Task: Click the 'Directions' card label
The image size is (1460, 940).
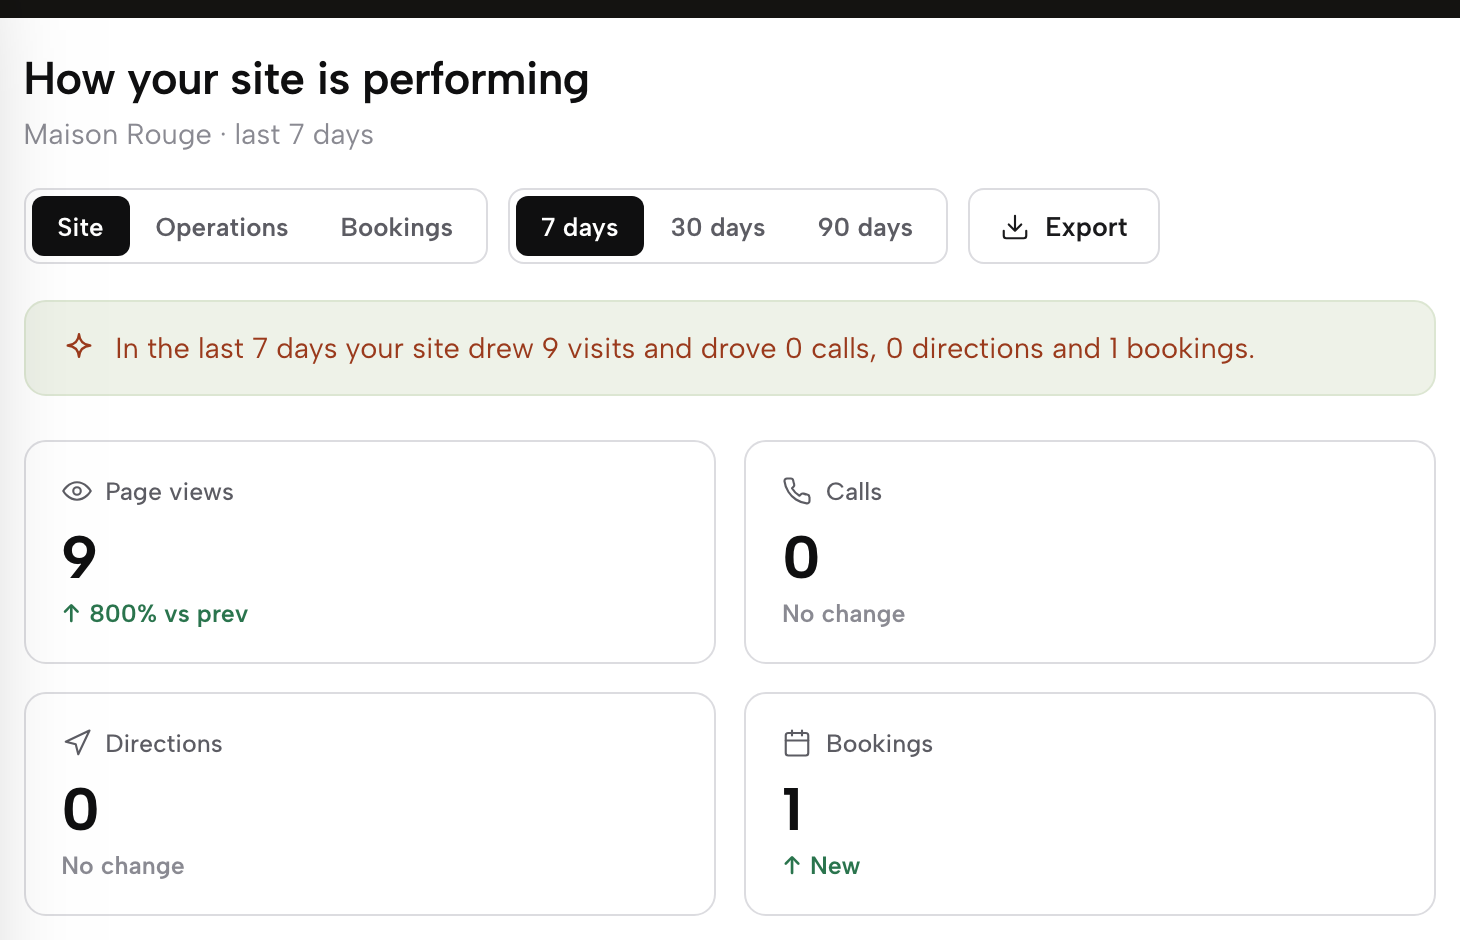Action: pyautogui.click(x=164, y=743)
